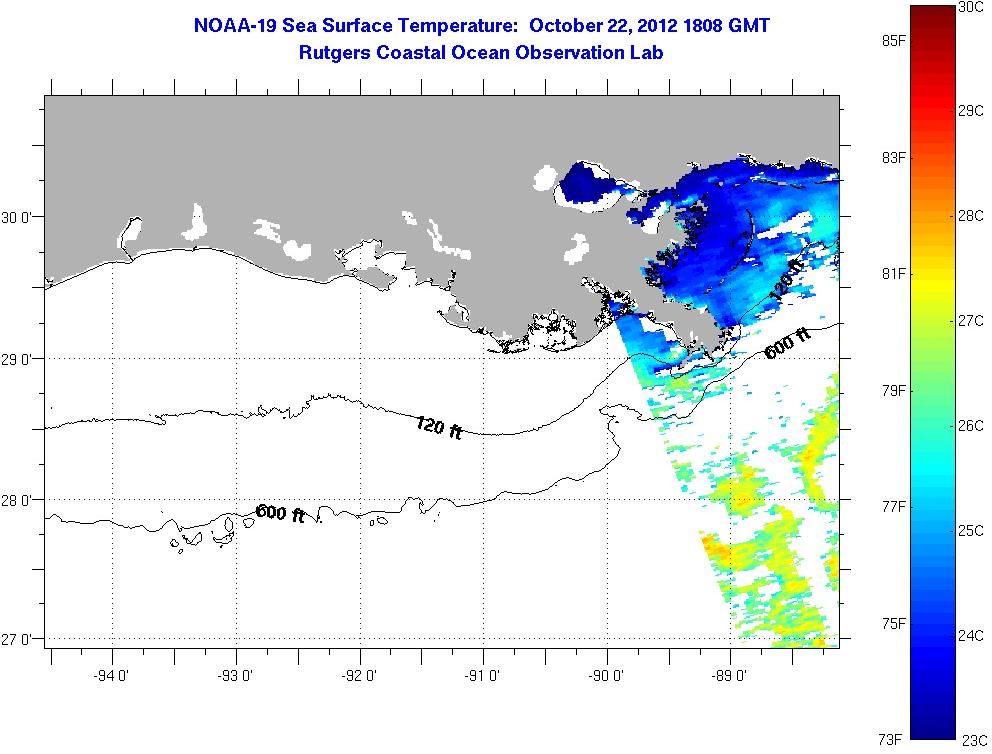Image resolution: width=992 pixels, height=754 pixels.
Task: Click the '-93 0'' longitude label
Action: pos(235,676)
